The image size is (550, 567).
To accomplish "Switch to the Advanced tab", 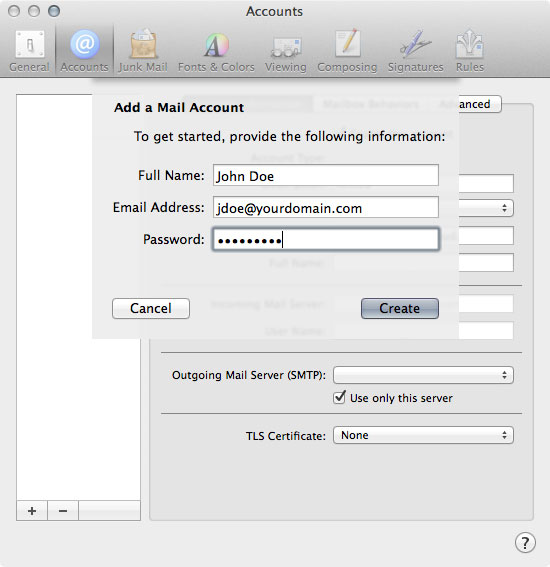I will [479, 104].
